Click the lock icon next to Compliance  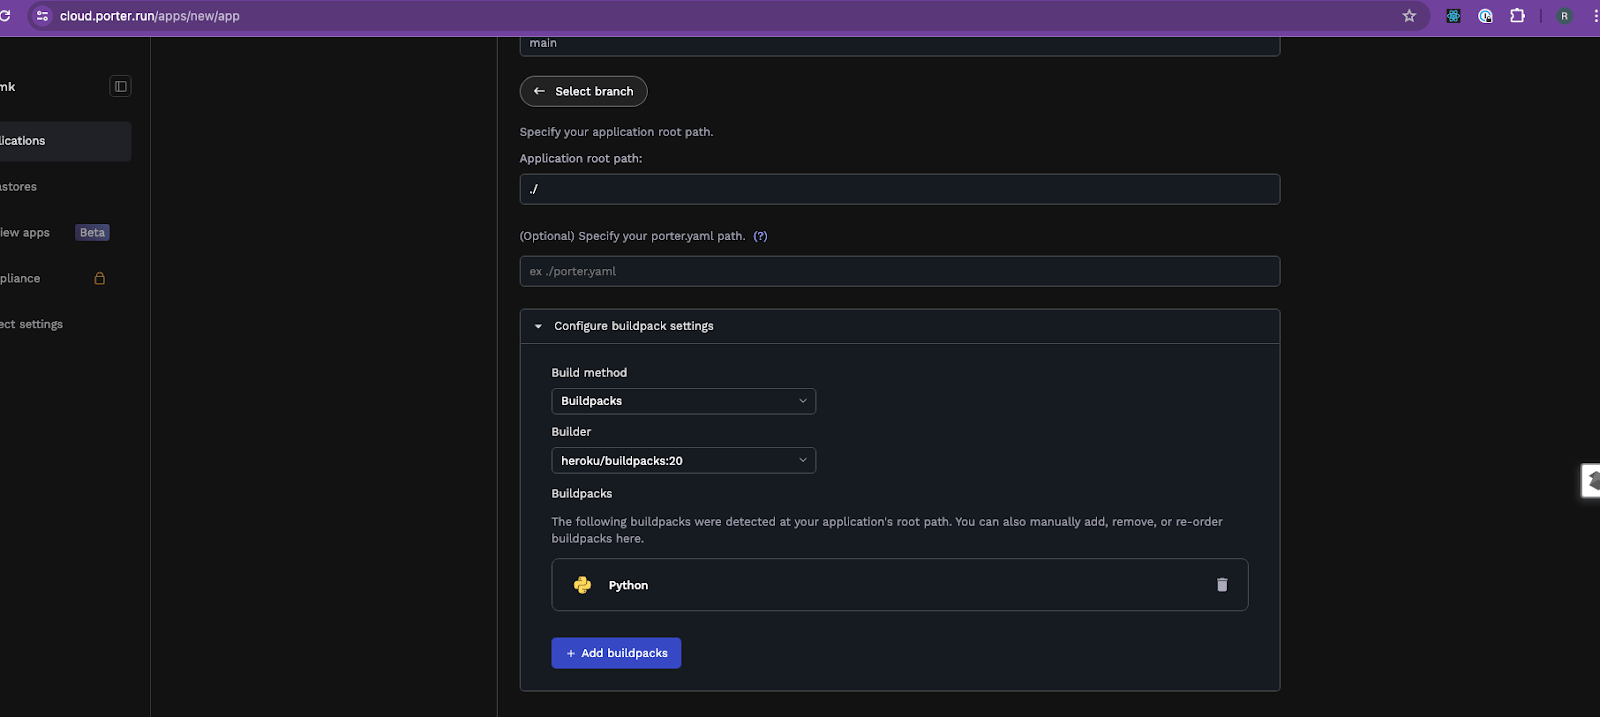[99, 278]
